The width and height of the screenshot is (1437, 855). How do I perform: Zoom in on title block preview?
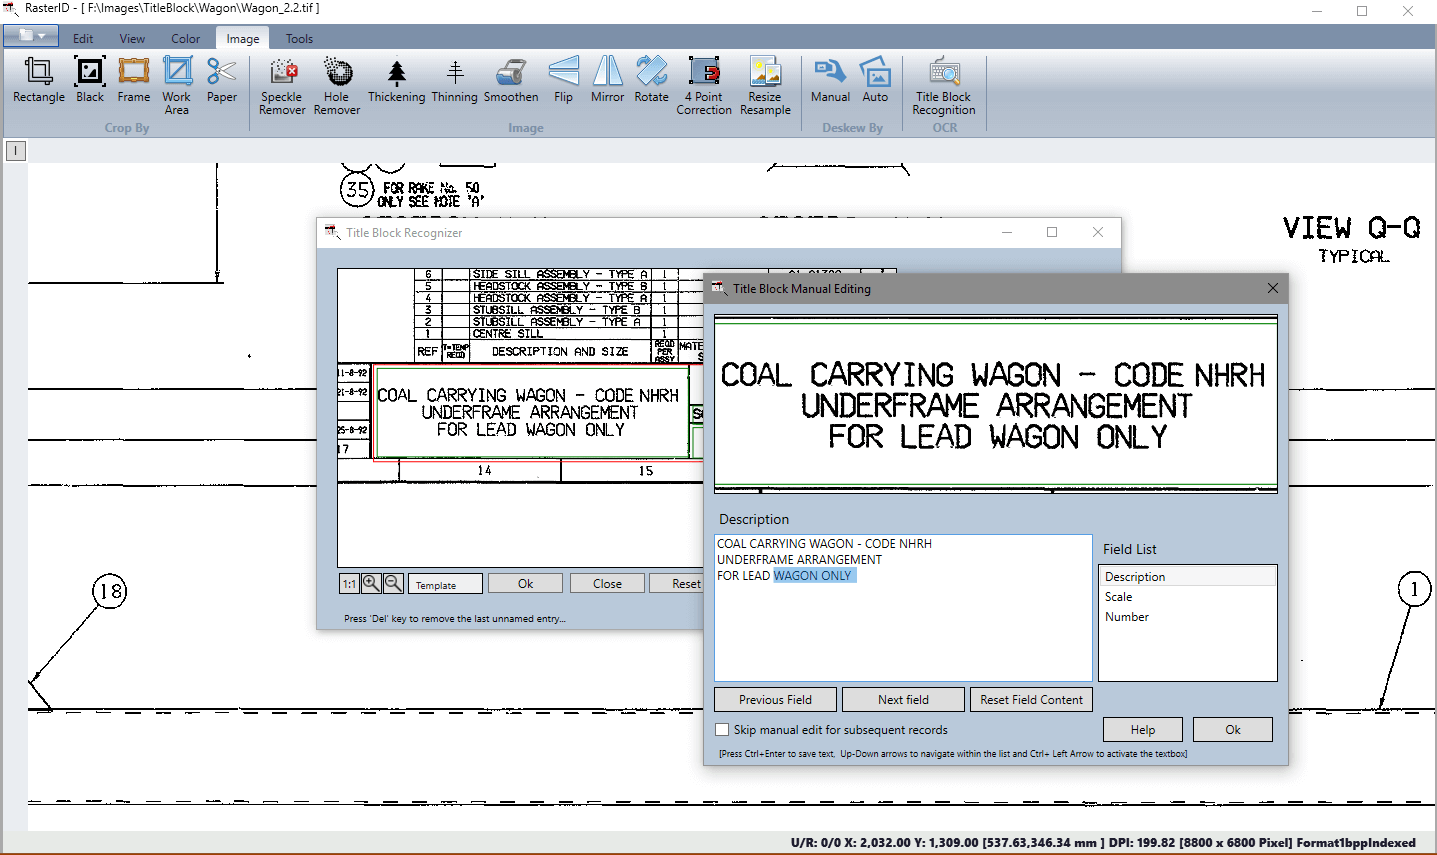coord(371,583)
